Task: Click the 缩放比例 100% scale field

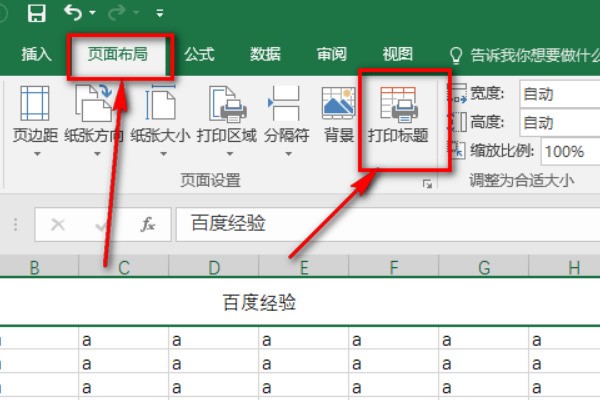Action: click(568, 152)
